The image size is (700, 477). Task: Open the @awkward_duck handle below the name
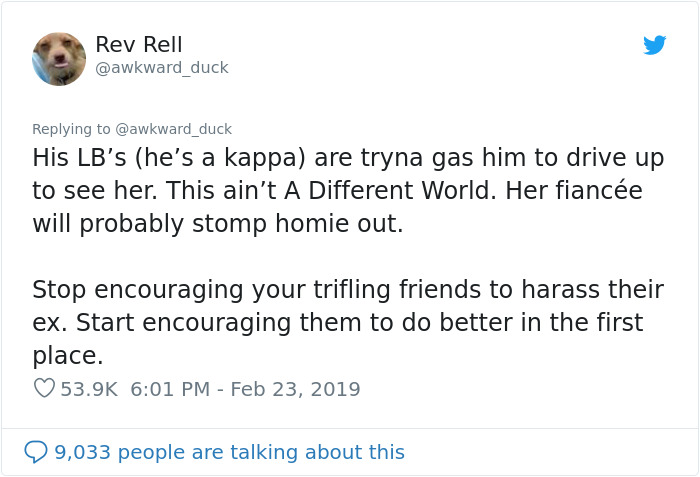[162, 68]
